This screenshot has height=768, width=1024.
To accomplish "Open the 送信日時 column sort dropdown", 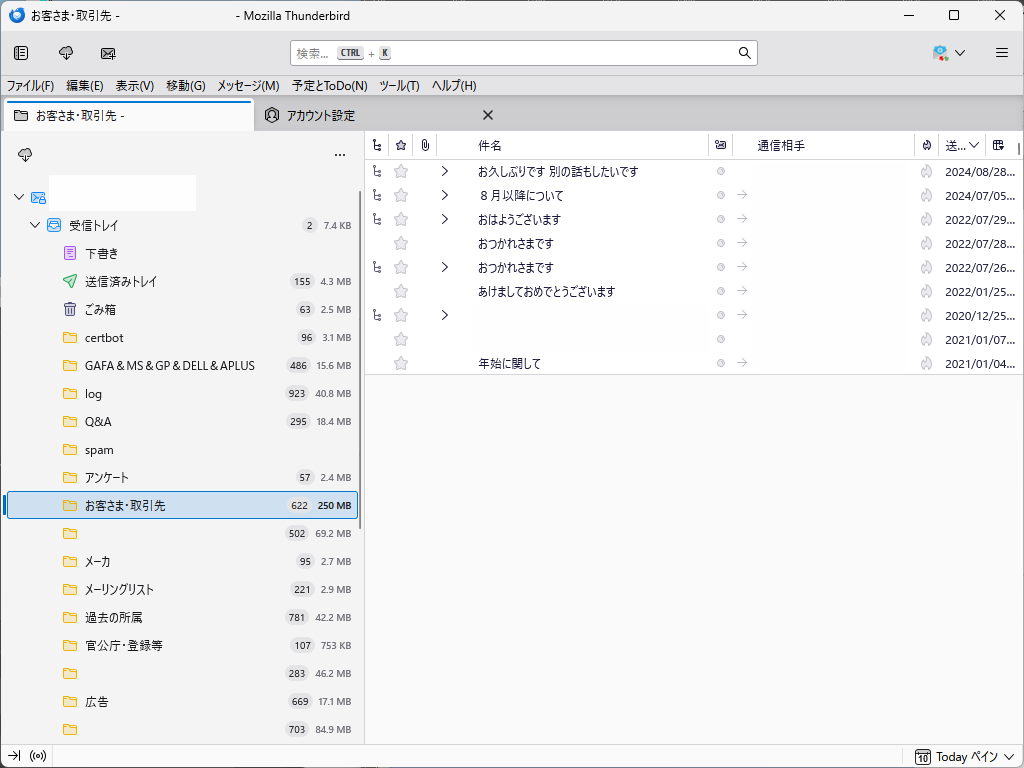I will pyautogui.click(x=958, y=145).
